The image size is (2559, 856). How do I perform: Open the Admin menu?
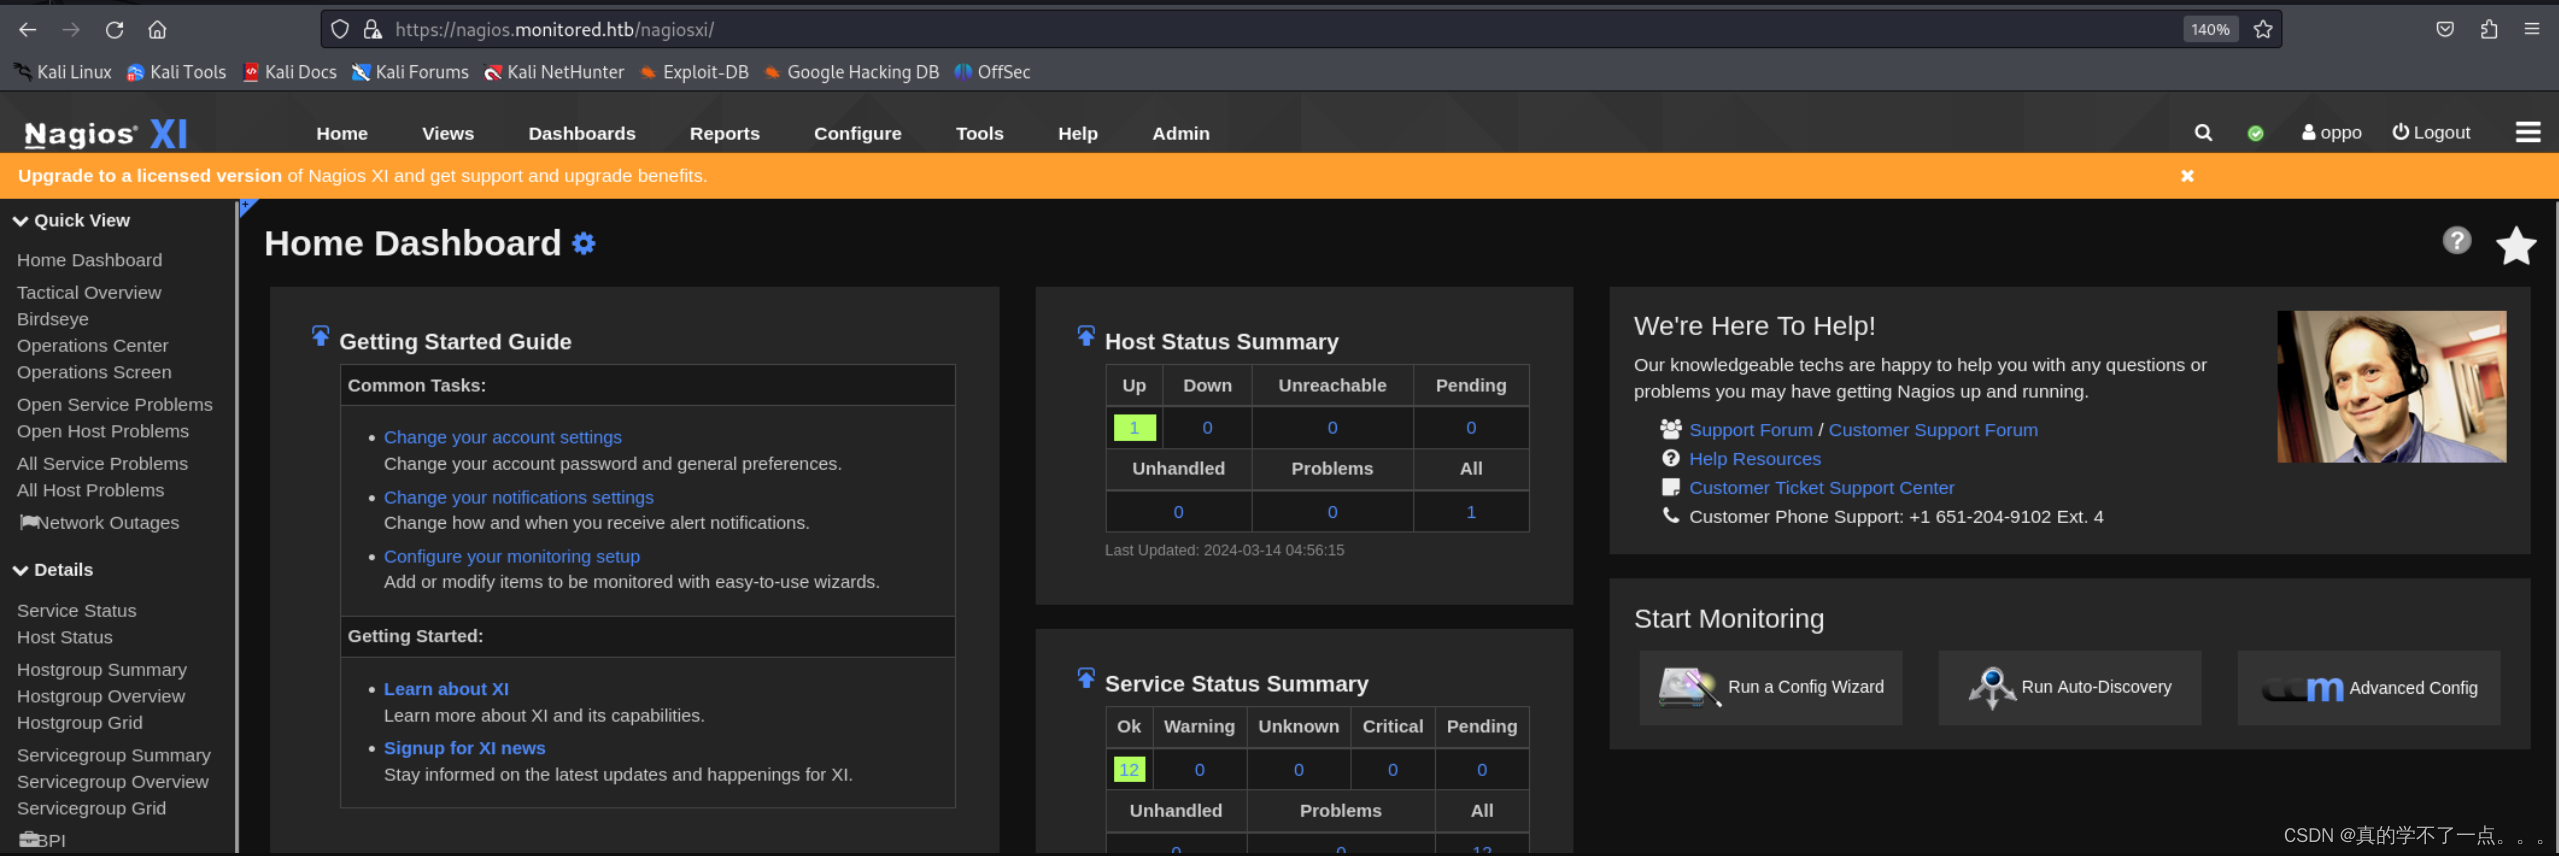(x=1181, y=133)
